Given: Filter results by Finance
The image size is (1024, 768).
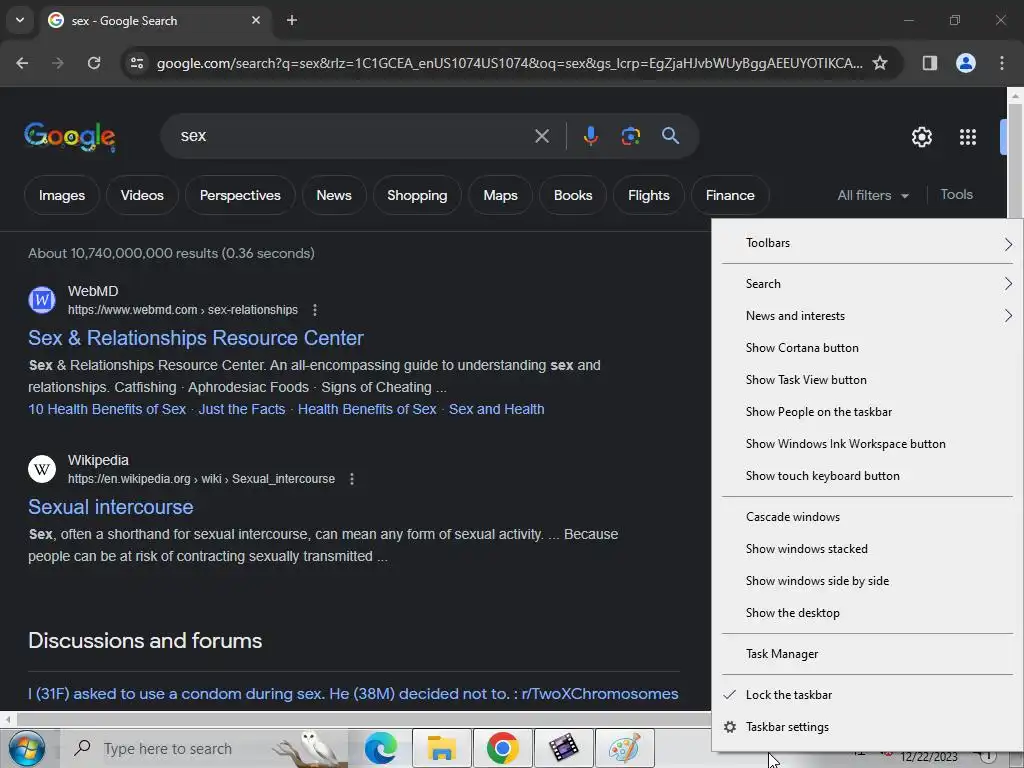Looking at the screenshot, I should coord(729,195).
